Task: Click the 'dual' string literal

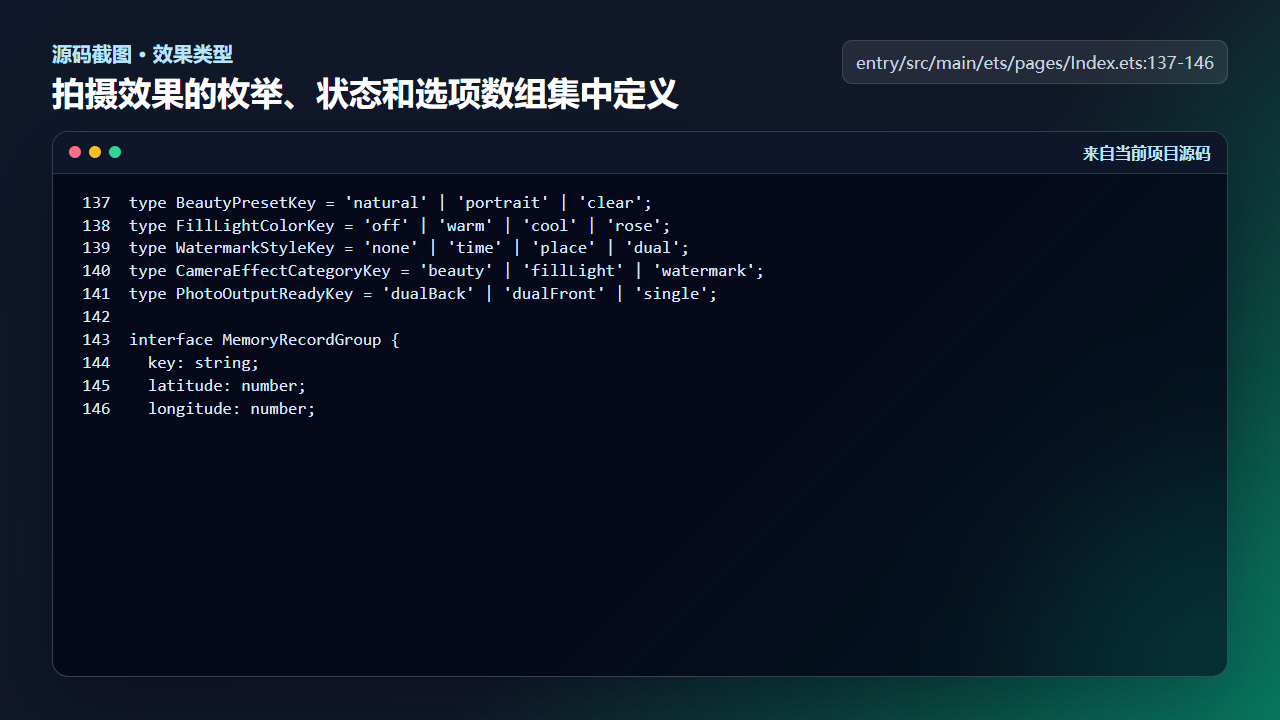Action: tap(653, 248)
